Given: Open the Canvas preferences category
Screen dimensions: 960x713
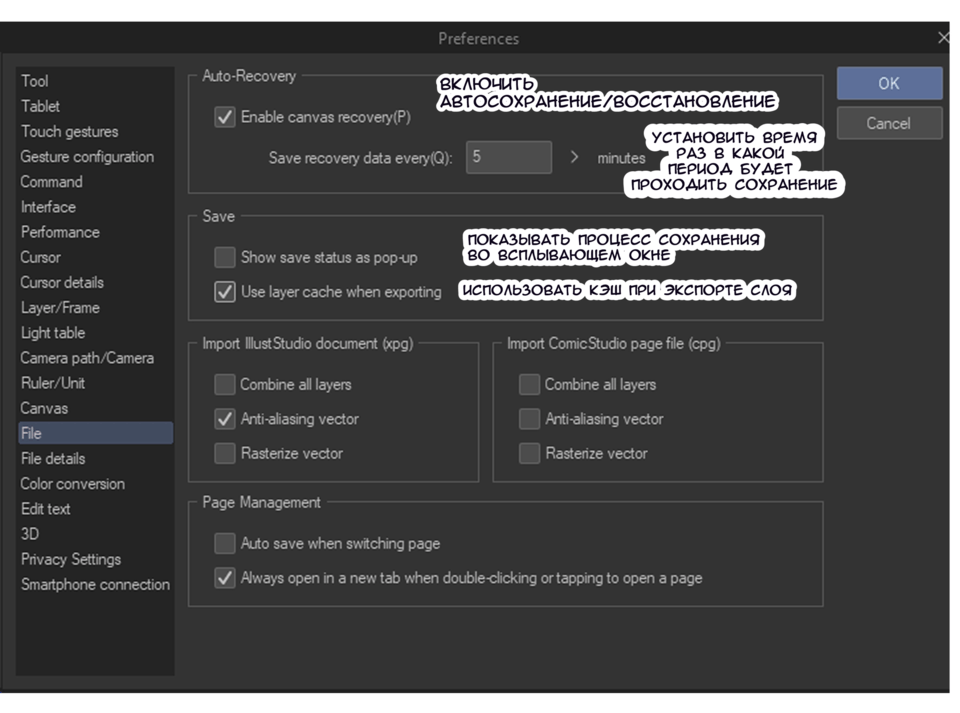Looking at the screenshot, I should [44, 408].
